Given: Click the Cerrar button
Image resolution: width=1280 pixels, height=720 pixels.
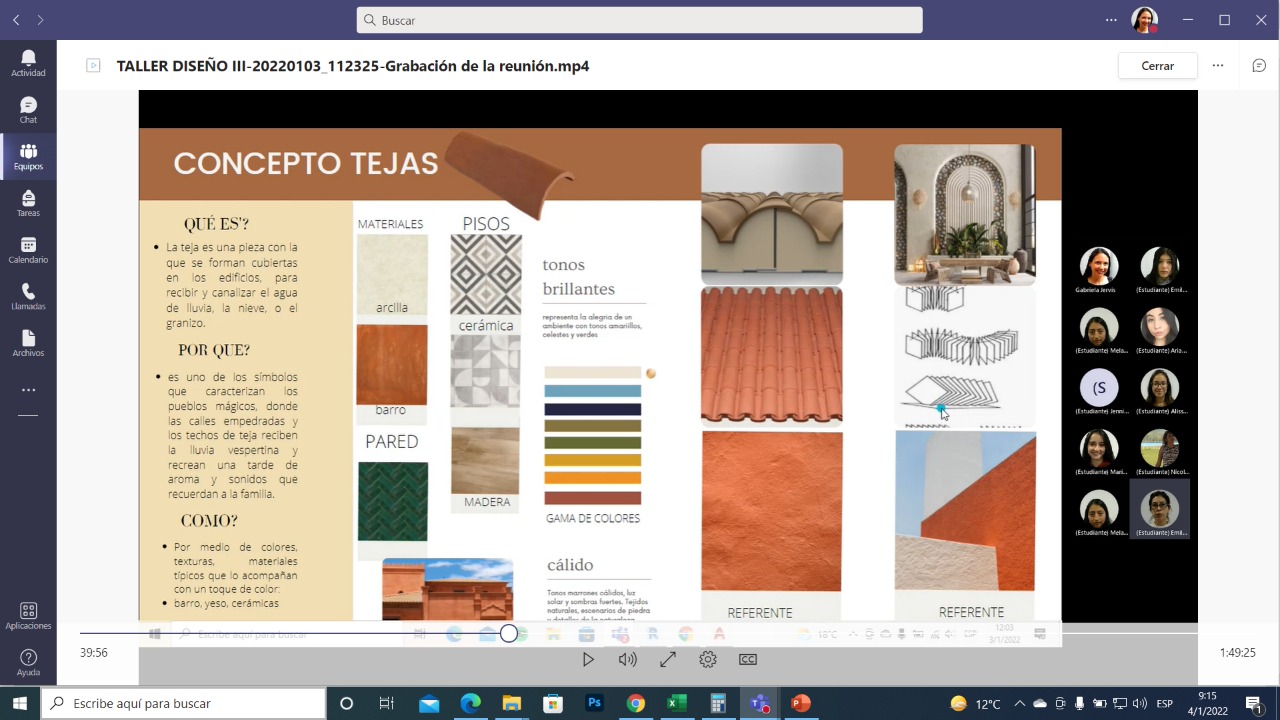Looking at the screenshot, I should click(x=1157, y=66).
